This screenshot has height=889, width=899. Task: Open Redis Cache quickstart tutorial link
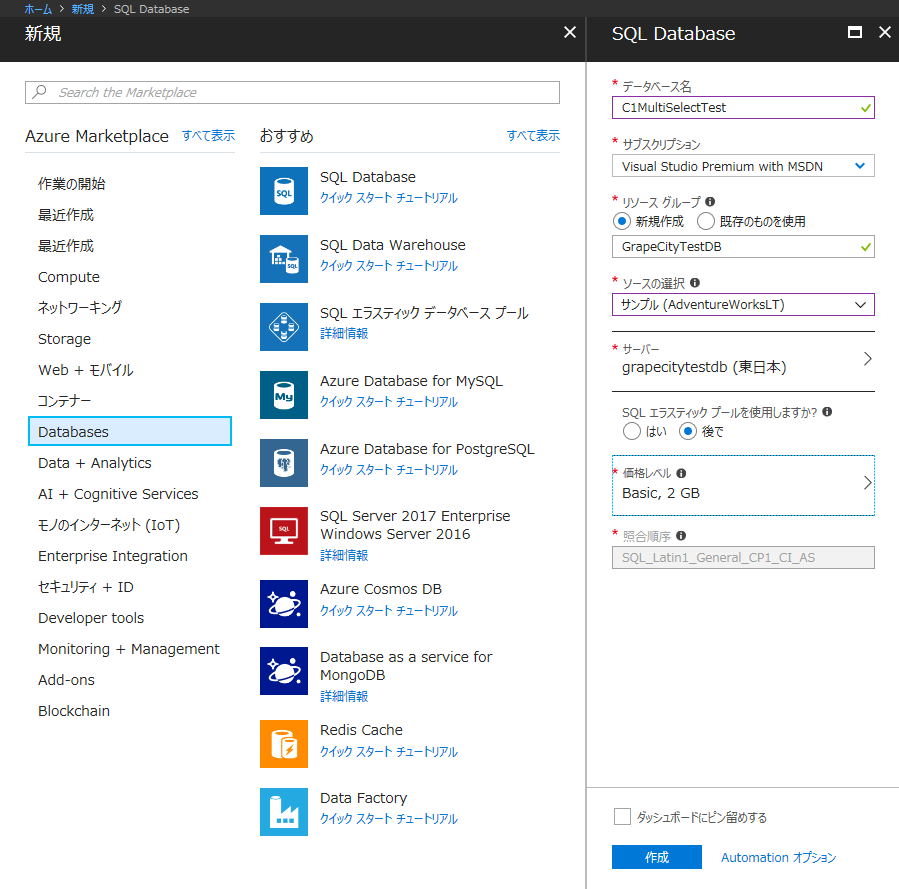point(389,751)
